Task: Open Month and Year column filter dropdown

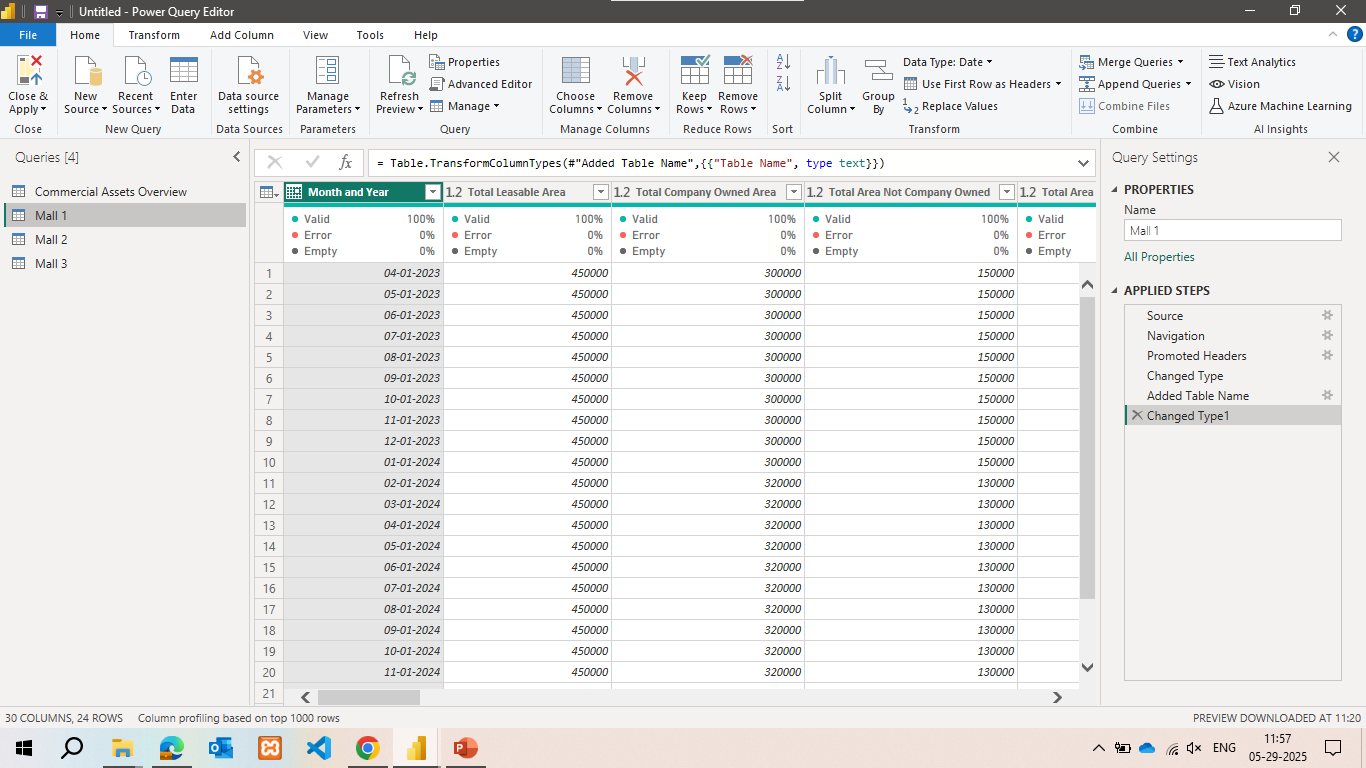Action: [x=432, y=192]
